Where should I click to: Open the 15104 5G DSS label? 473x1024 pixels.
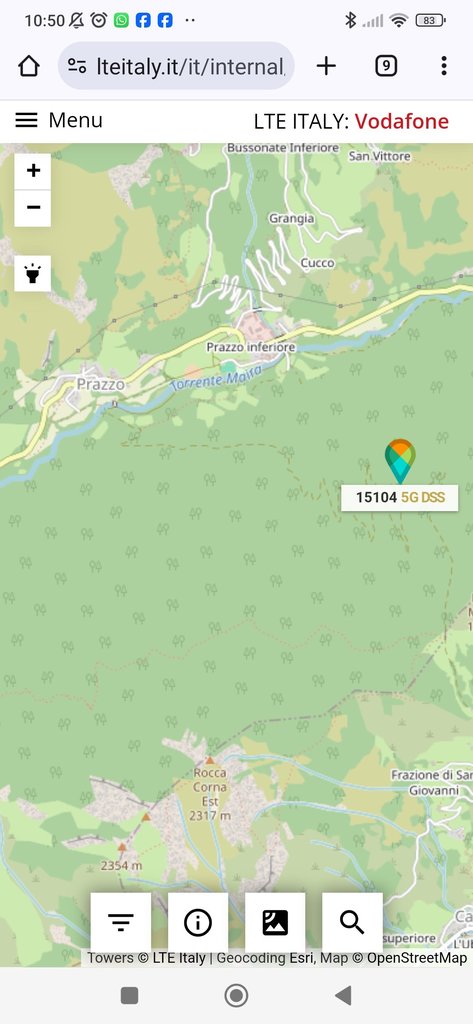pyautogui.click(x=400, y=498)
